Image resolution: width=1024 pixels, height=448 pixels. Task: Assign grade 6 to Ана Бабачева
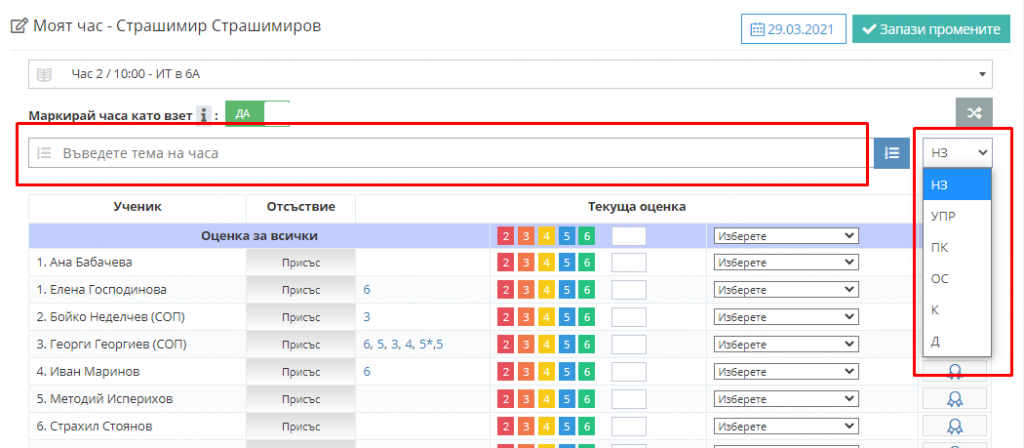click(x=587, y=262)
